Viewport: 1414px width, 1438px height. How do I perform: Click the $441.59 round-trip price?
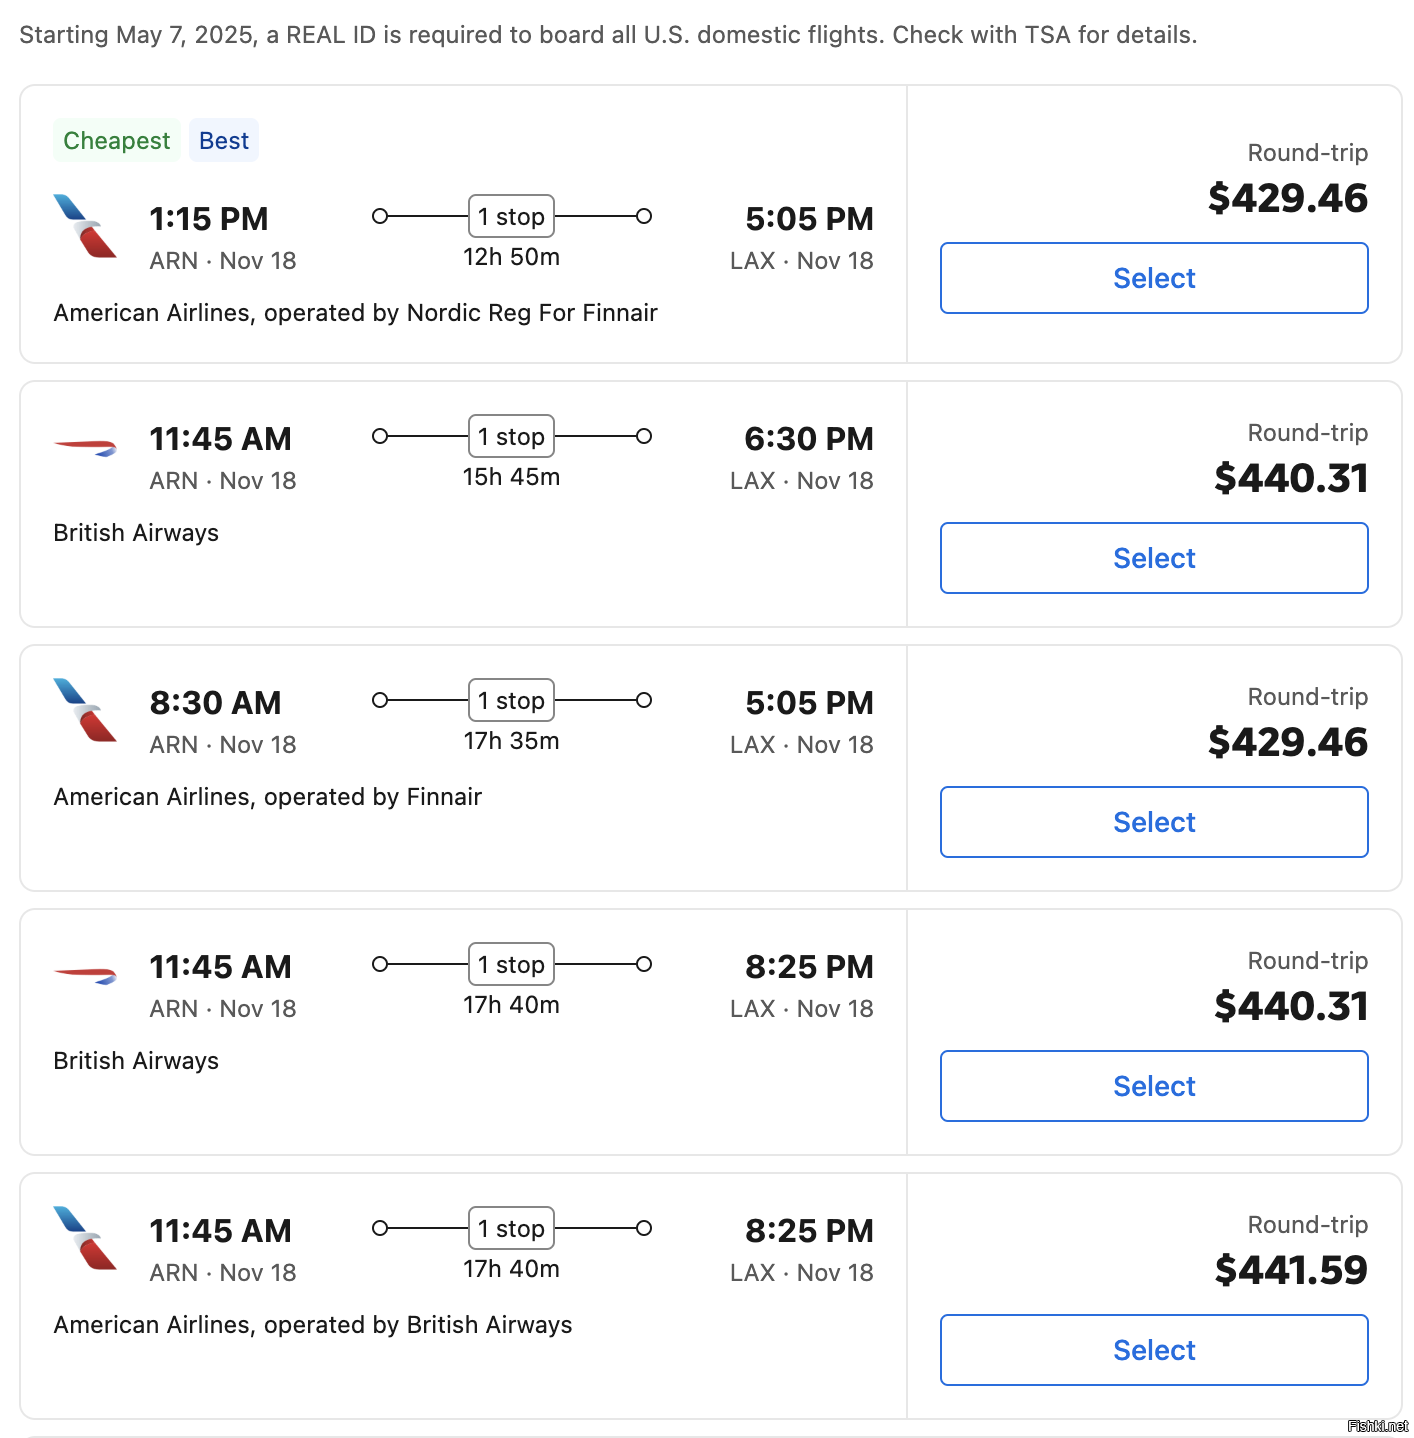pos(1291,1270)
